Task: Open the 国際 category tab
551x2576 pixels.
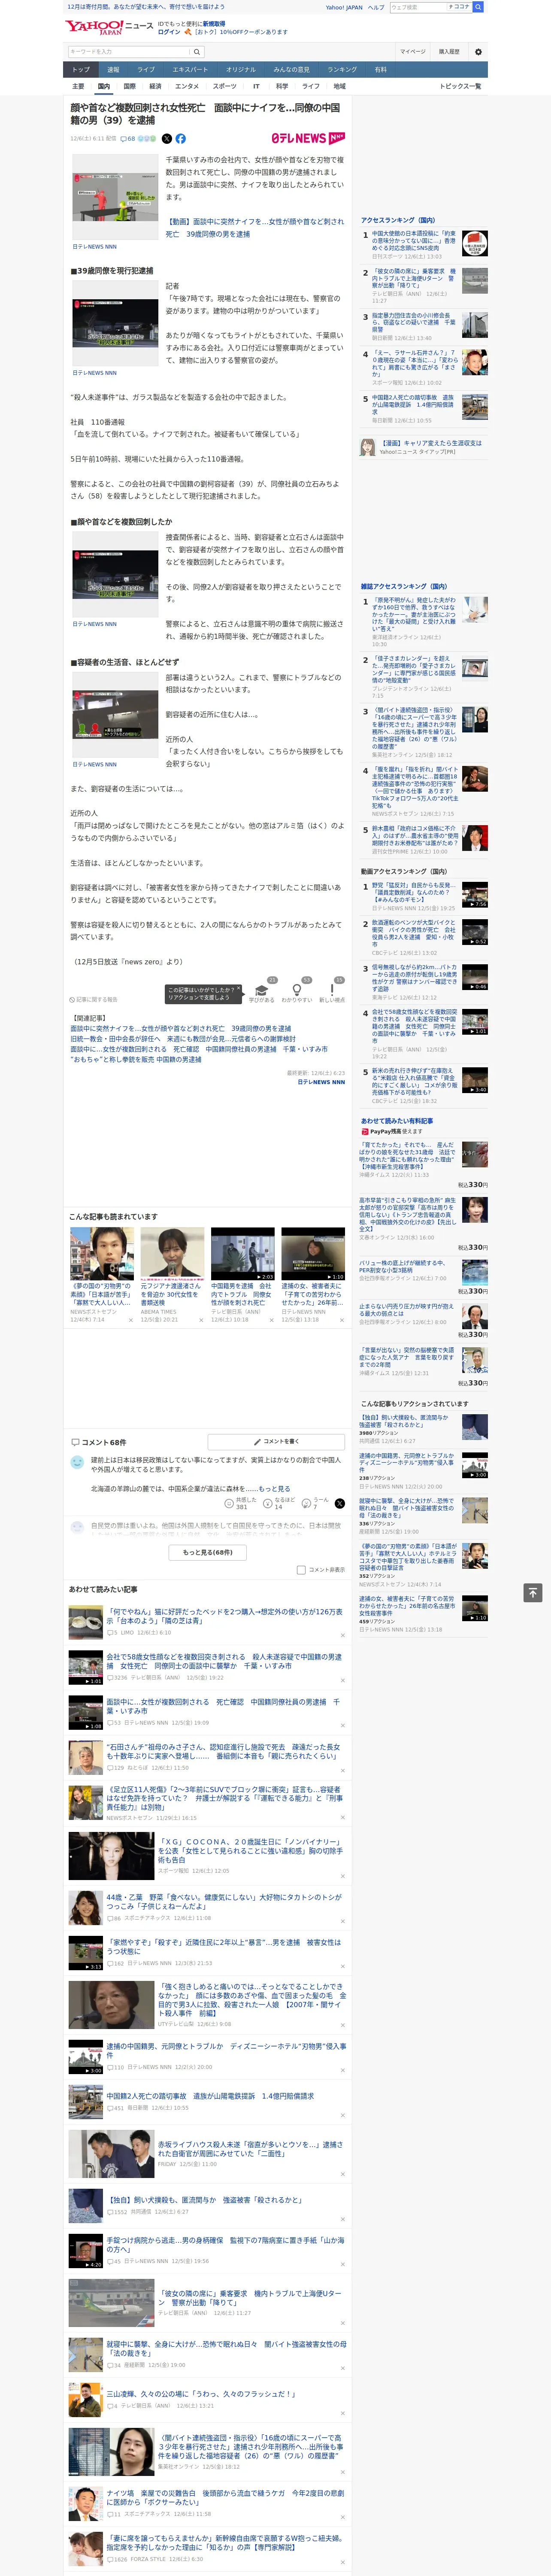Action: pos(129,86)
